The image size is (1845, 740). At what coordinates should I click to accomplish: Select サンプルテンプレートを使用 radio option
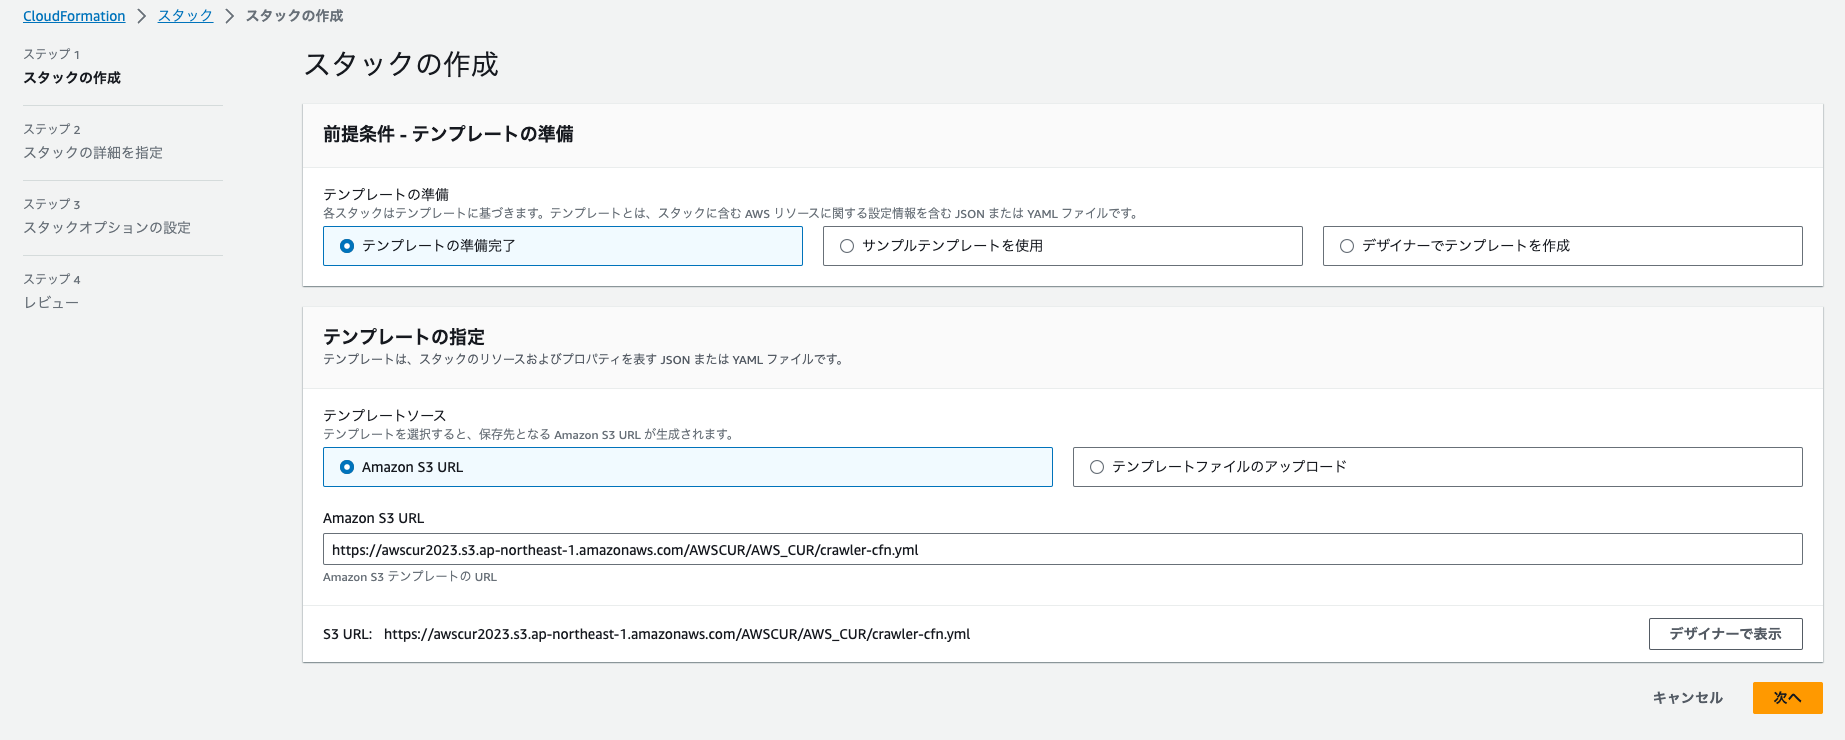(x=847, y=246)
